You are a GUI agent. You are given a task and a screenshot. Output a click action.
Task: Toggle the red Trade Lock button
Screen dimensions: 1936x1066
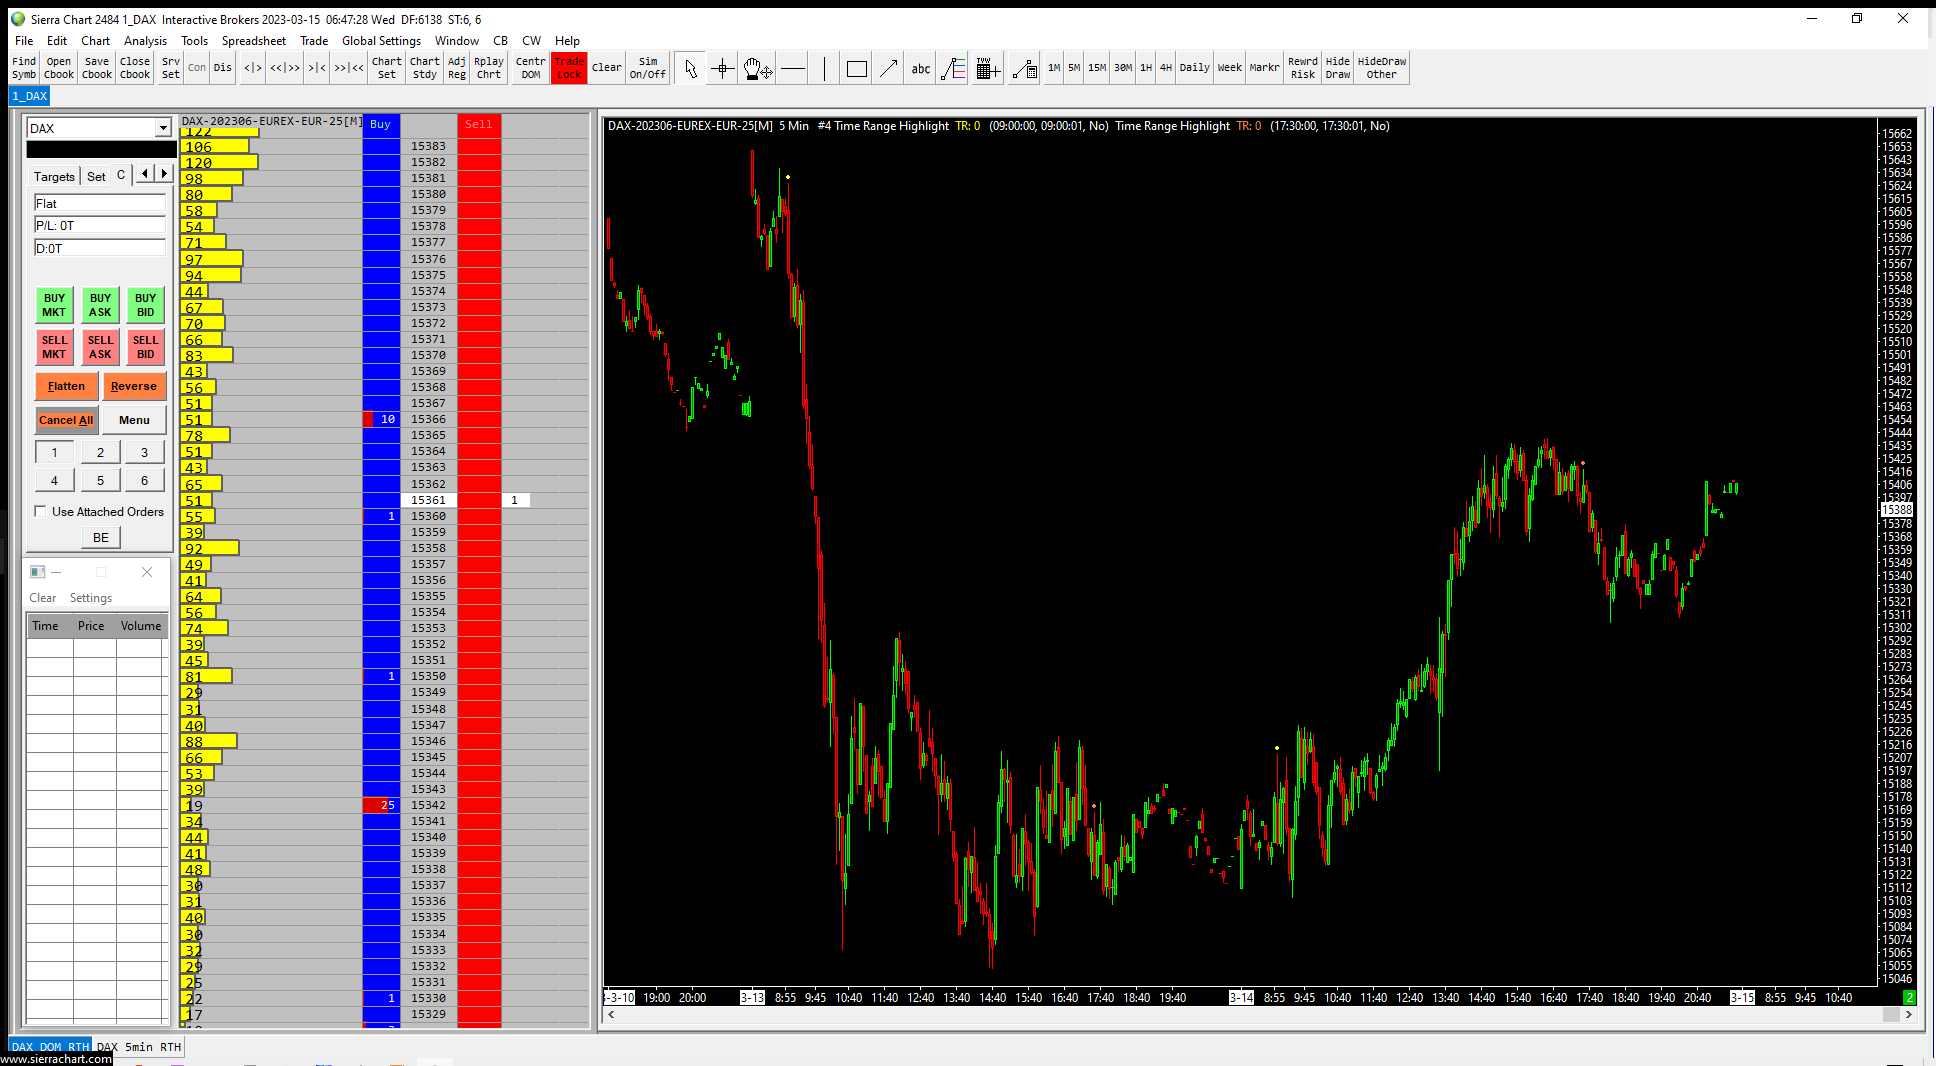coord(569,68)
